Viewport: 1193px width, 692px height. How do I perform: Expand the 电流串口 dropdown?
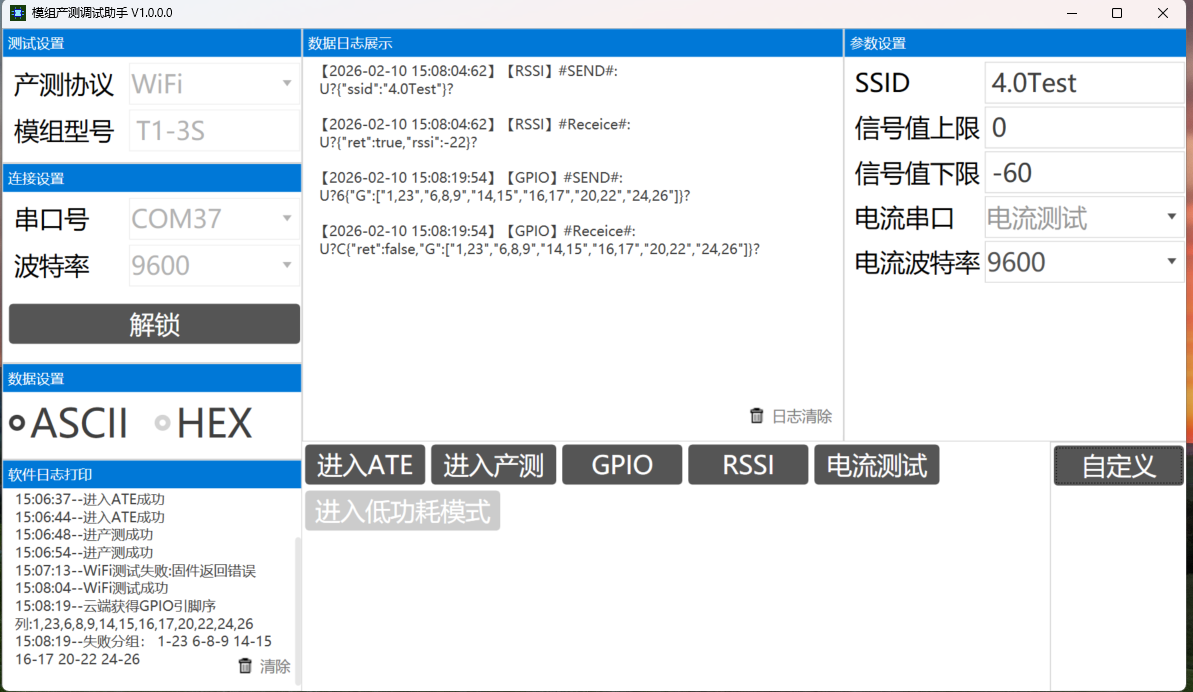click(1084, 217)
